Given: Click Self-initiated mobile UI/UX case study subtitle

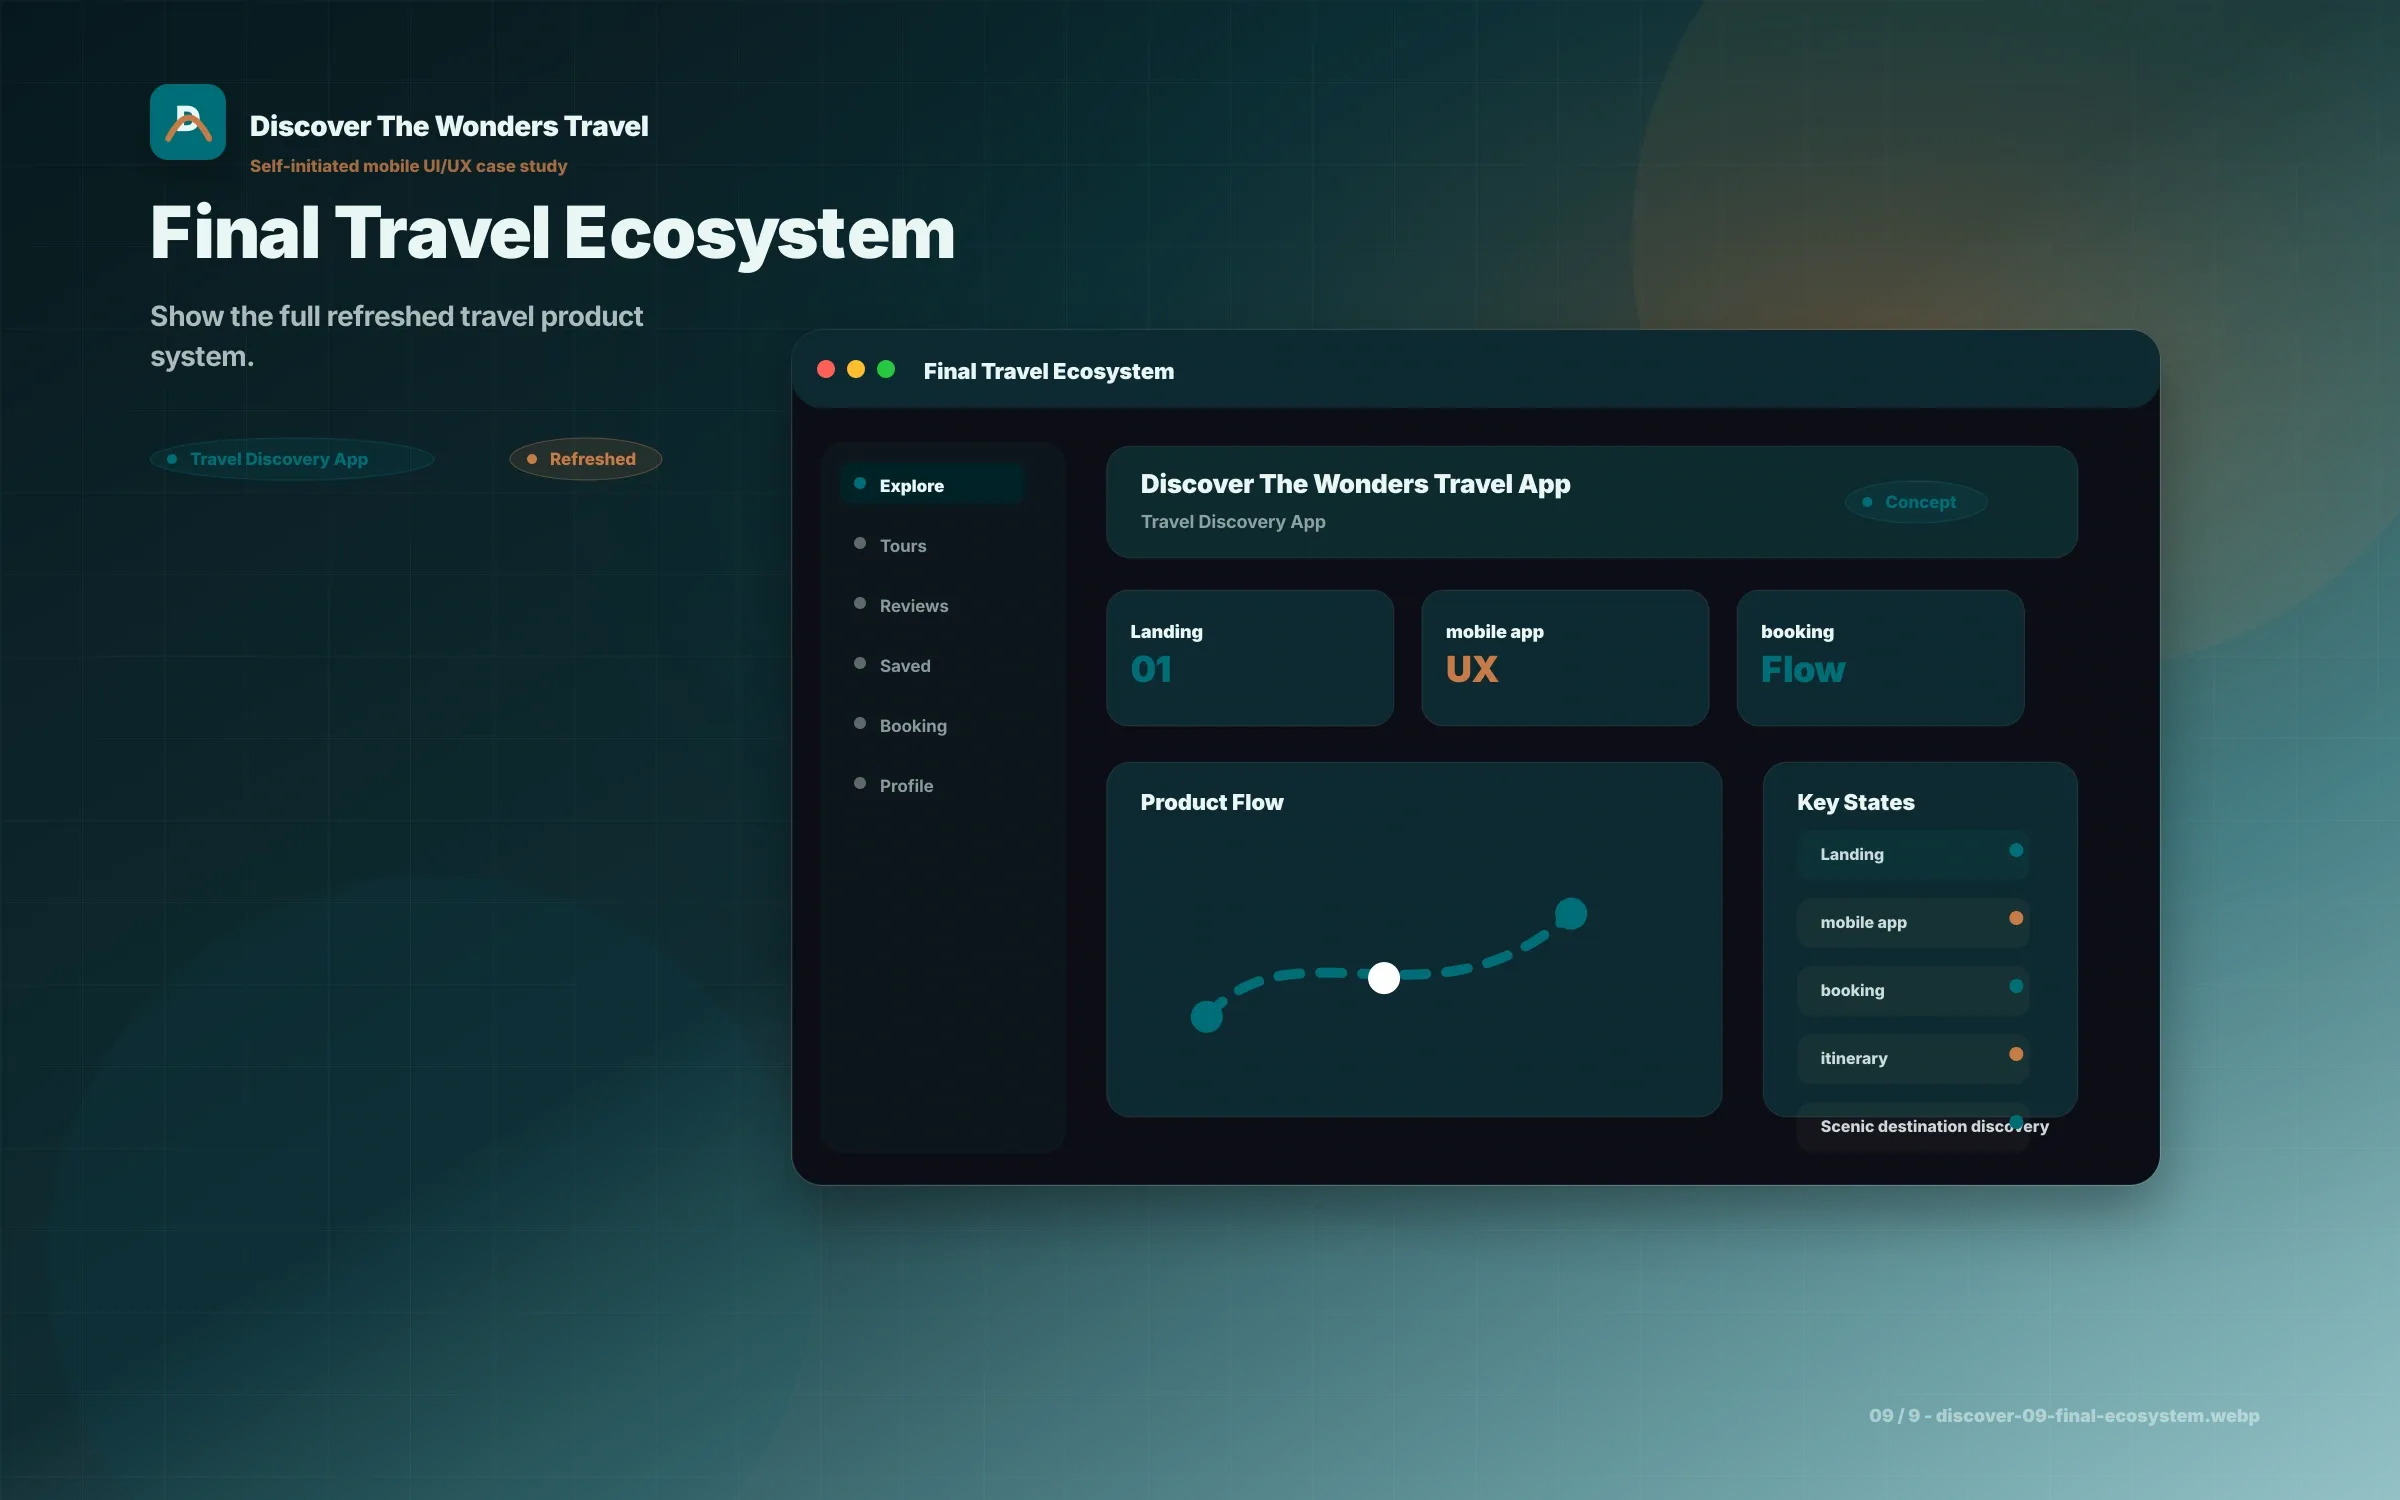Looking at the screenshot, I should 408,166.
